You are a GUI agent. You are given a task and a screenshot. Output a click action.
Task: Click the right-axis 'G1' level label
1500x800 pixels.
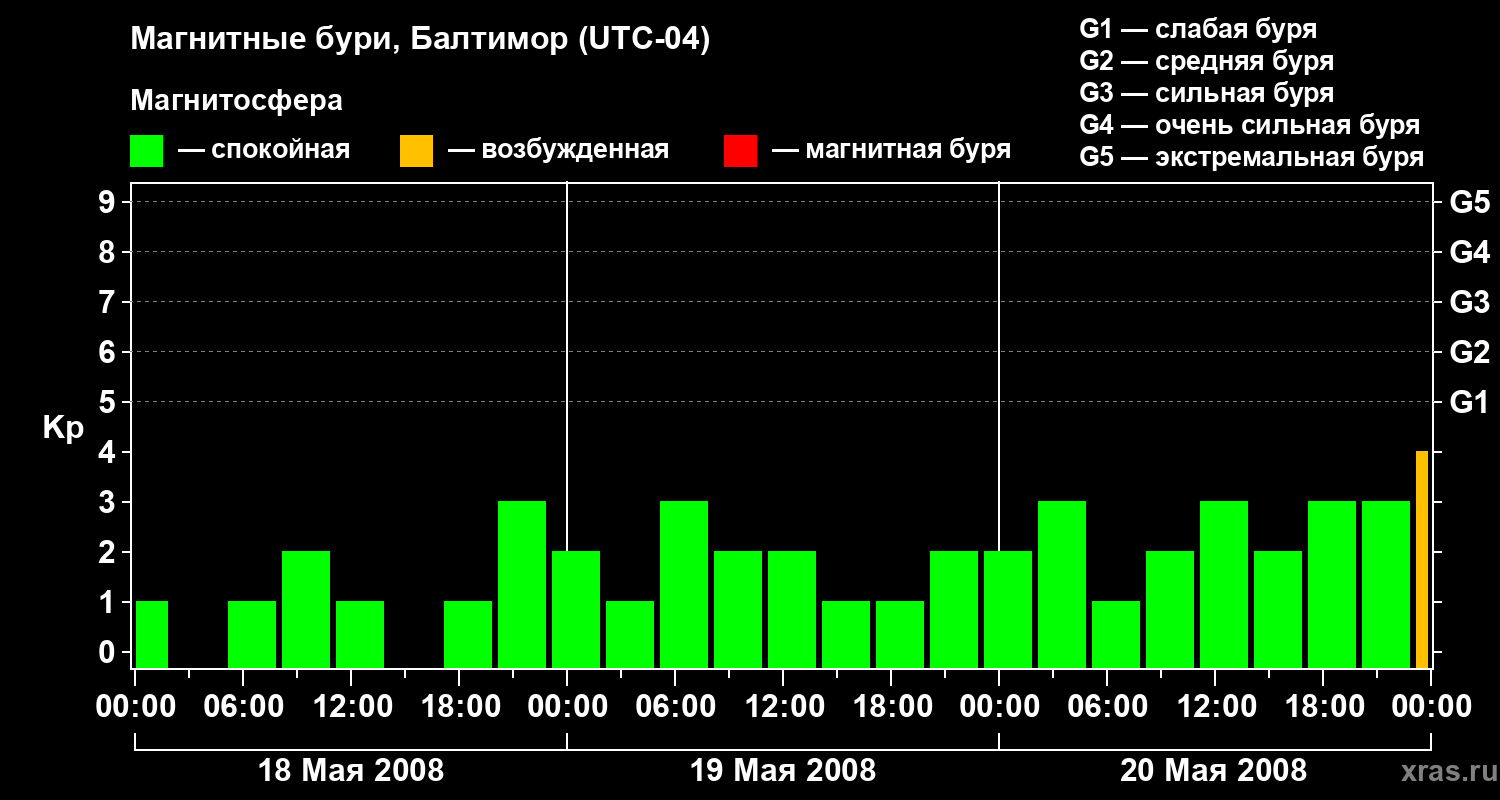1469,402
